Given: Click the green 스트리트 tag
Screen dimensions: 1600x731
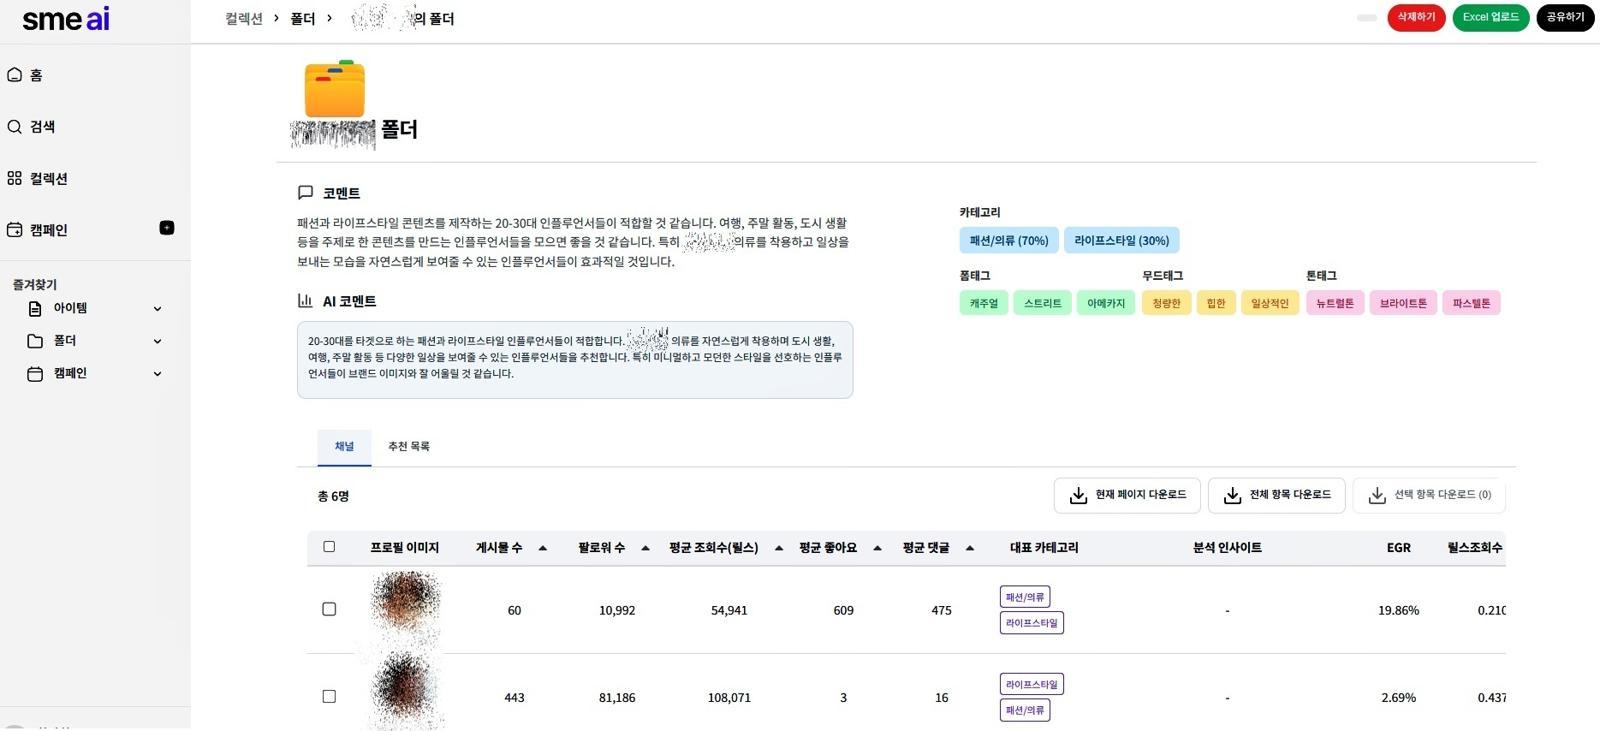Looking at the screenshot, I should point(1042,303).
